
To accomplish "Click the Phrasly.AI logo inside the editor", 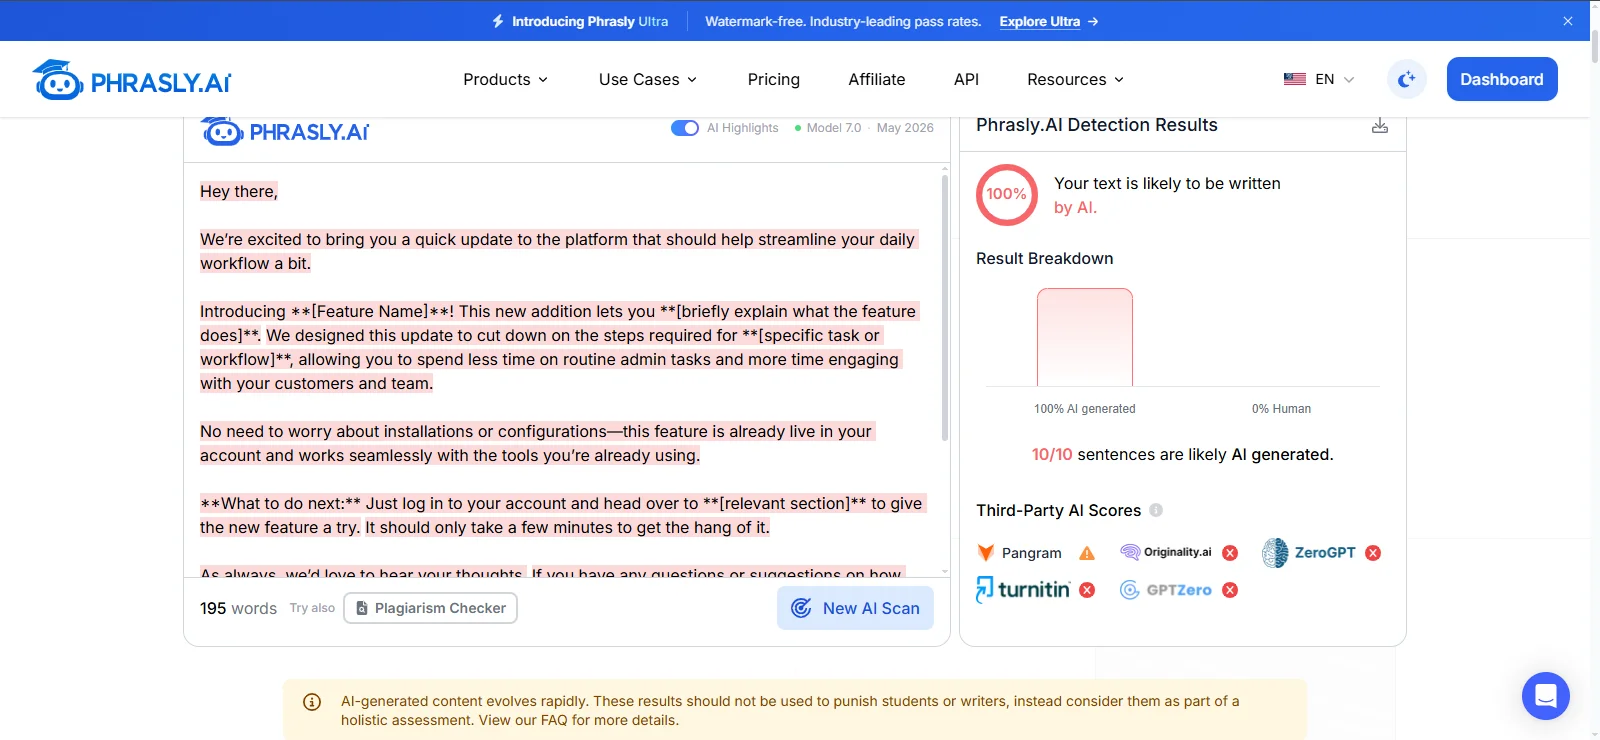I will [x=285, y=131].
